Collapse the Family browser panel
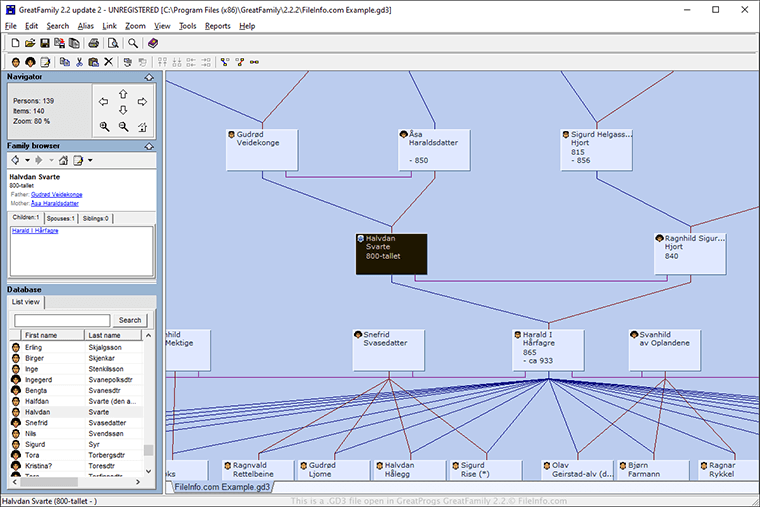Screen dimensions: 760x507 [148, 146]
